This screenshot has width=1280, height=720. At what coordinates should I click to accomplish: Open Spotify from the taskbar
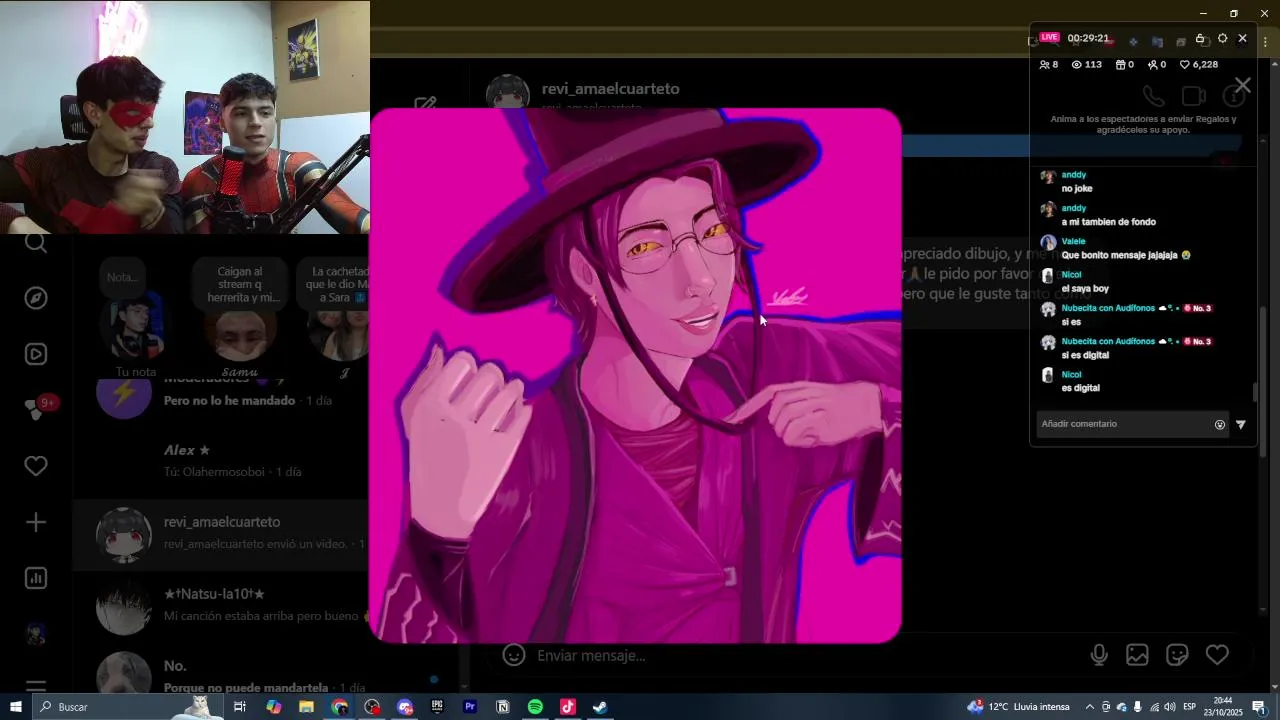click(535, 707)
